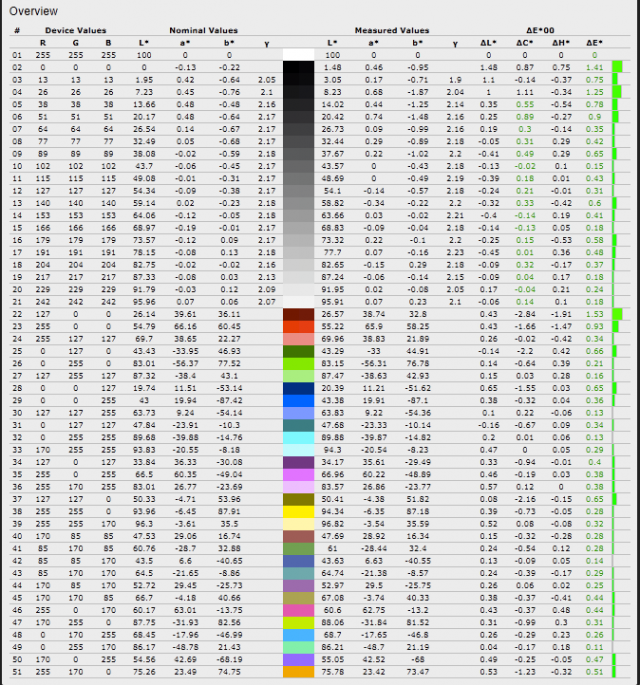
Task: Click the dark red patch in row 22
Action: (298, 314)
